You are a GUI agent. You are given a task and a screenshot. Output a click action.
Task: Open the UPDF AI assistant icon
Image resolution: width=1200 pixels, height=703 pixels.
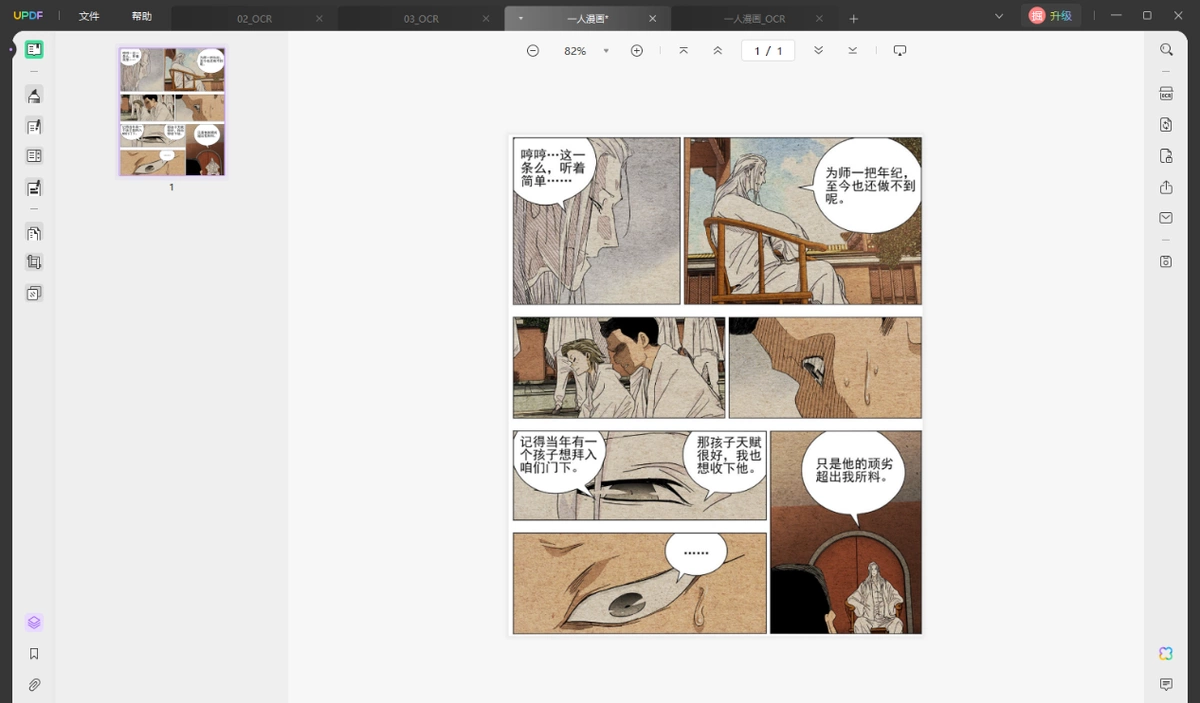1166,653
